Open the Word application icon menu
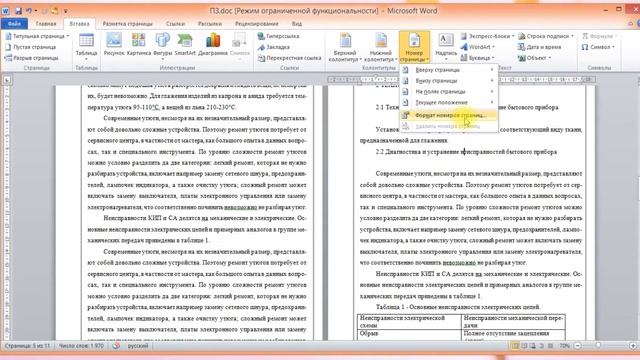Viewport: 640px width, 360px height. (6, 11)
